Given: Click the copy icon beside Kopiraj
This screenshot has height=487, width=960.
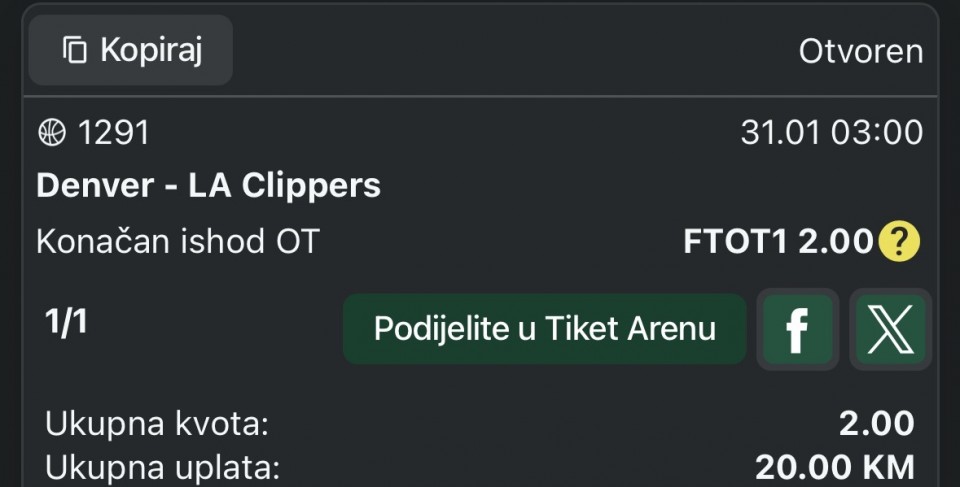Looking at the screenshot, I should (x=75, y=50).
